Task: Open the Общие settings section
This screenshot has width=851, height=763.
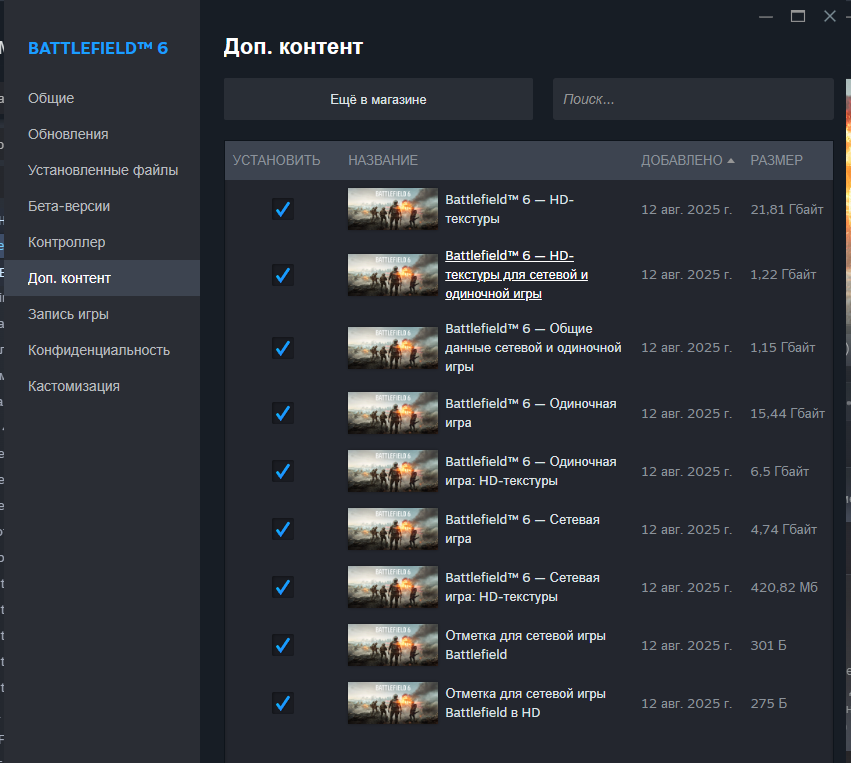Action: coord(102,98)
